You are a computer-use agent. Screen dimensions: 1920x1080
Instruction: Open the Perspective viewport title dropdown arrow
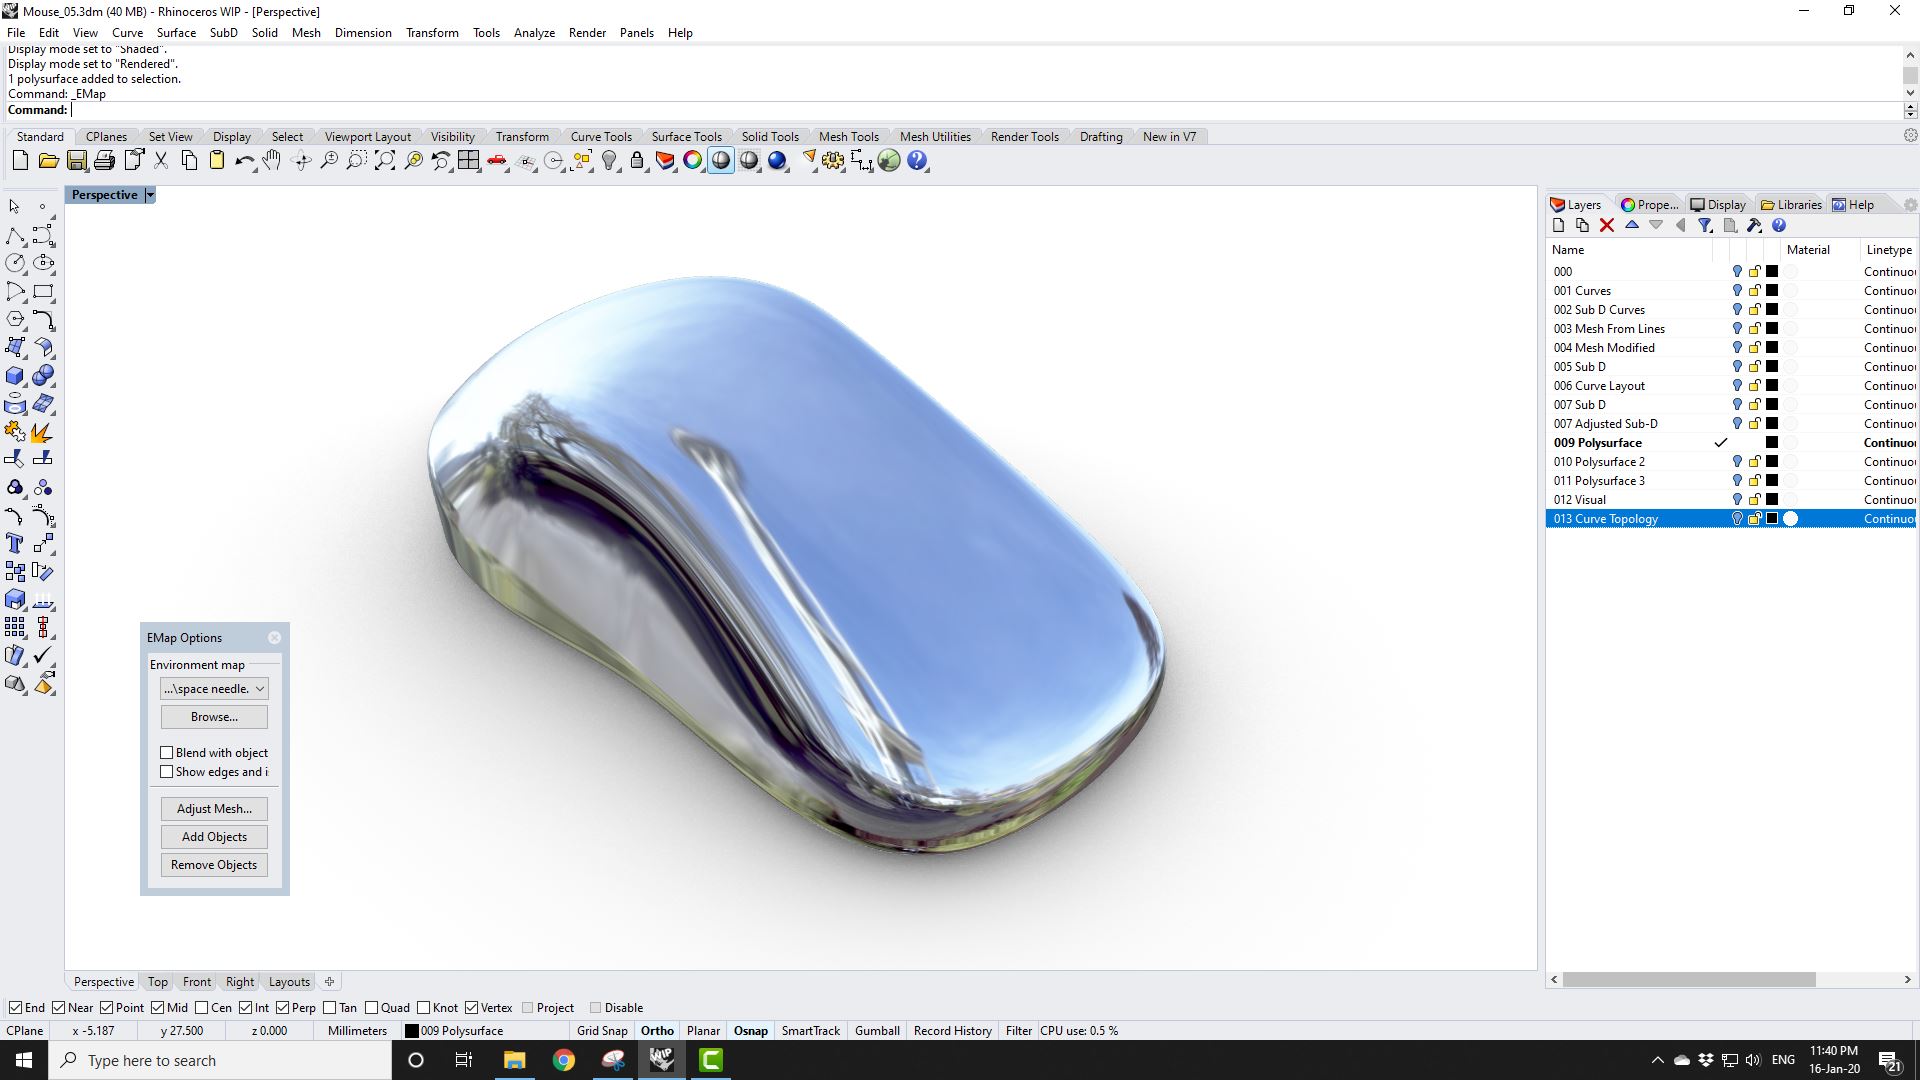point(150,195)
